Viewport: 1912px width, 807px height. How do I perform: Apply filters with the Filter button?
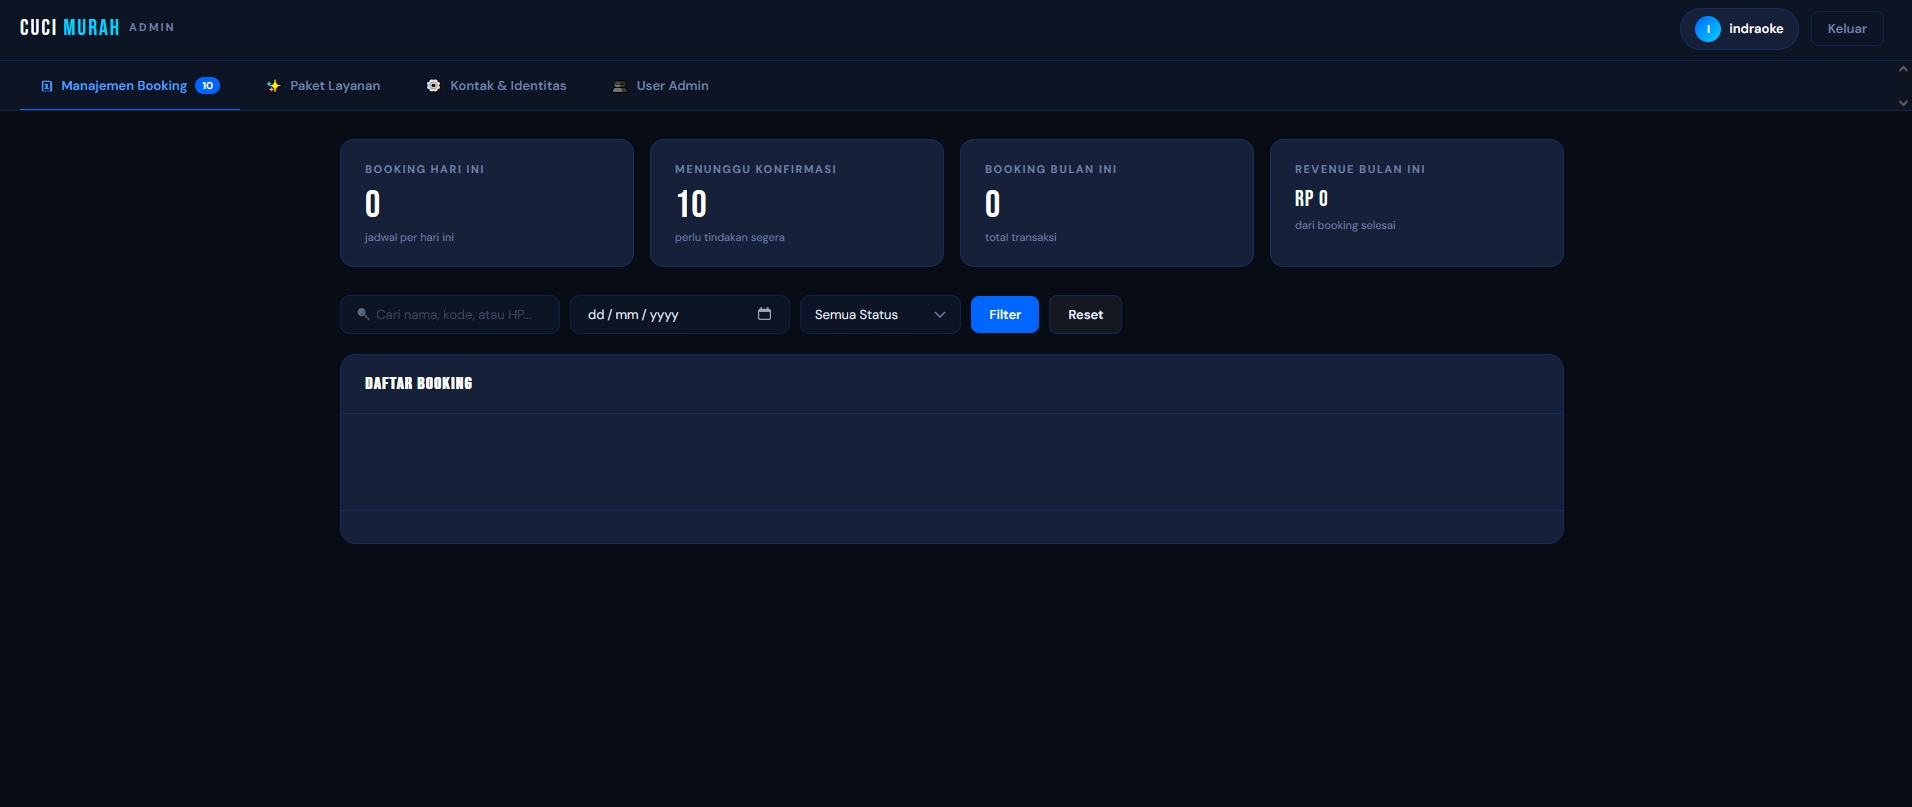(x=1005, y=315)
